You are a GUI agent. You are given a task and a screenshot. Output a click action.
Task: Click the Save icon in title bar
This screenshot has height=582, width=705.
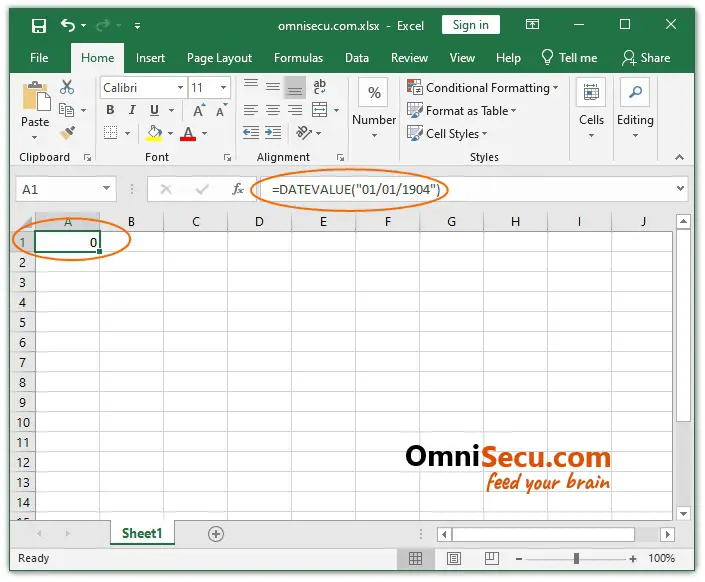(38, 25)
